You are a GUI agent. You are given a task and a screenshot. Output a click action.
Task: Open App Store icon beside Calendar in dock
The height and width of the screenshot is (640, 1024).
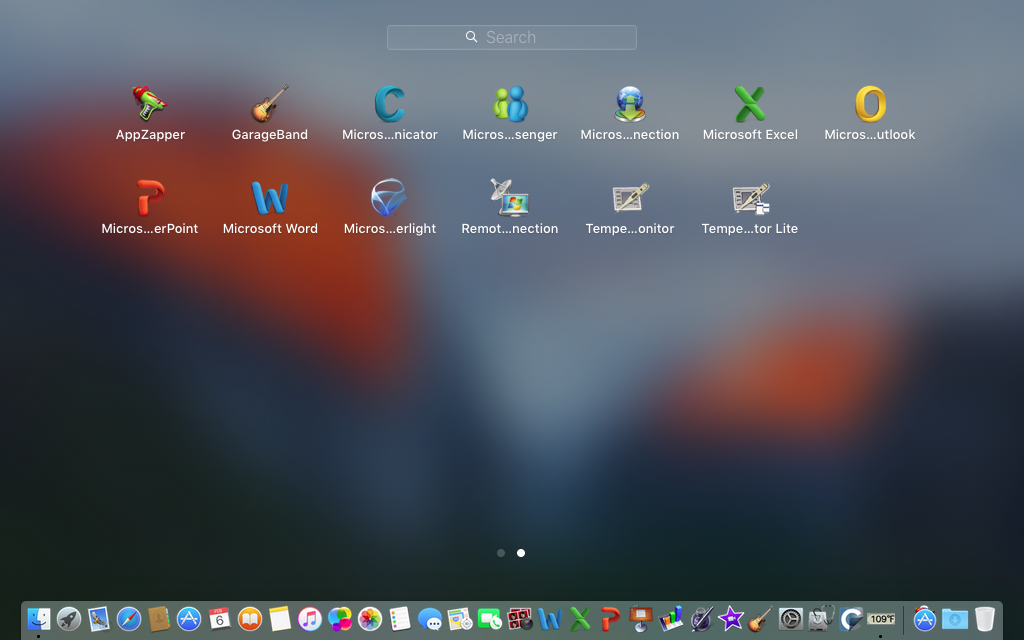click(x=189, y=618)
